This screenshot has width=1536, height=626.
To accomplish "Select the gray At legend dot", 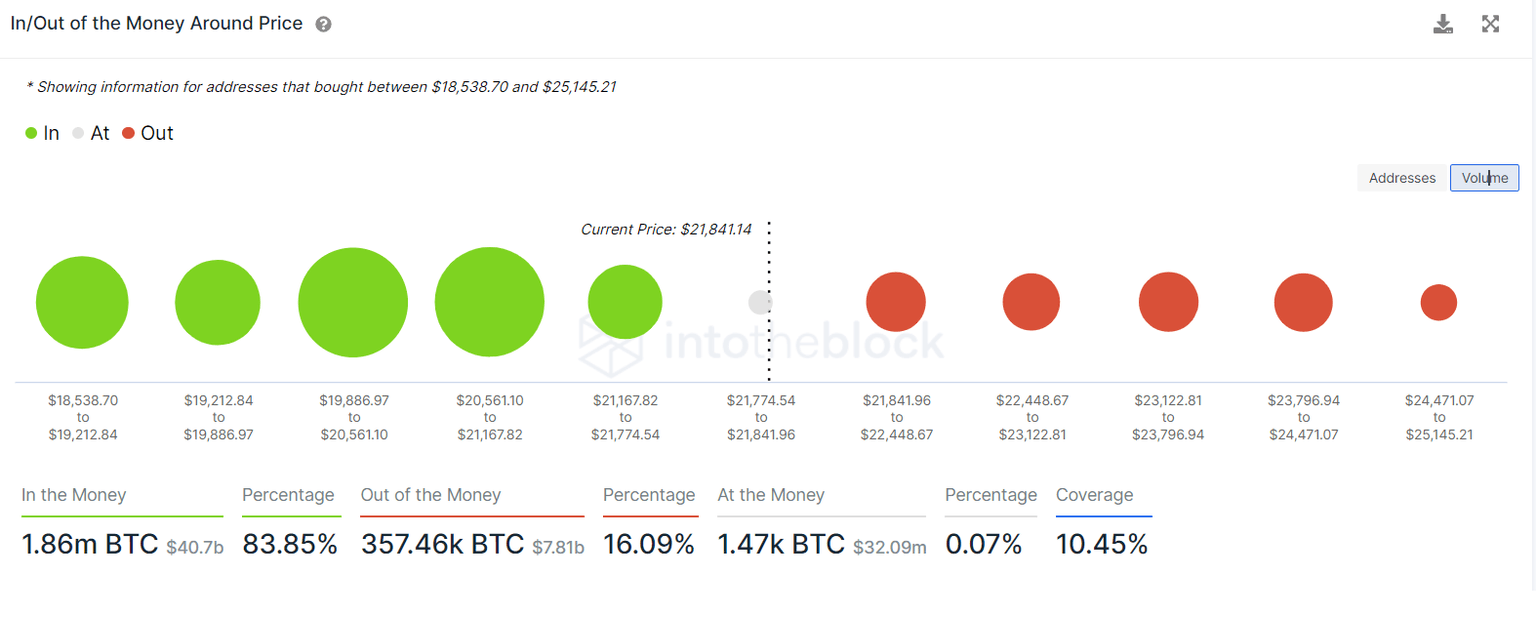I will coord(78,132).
